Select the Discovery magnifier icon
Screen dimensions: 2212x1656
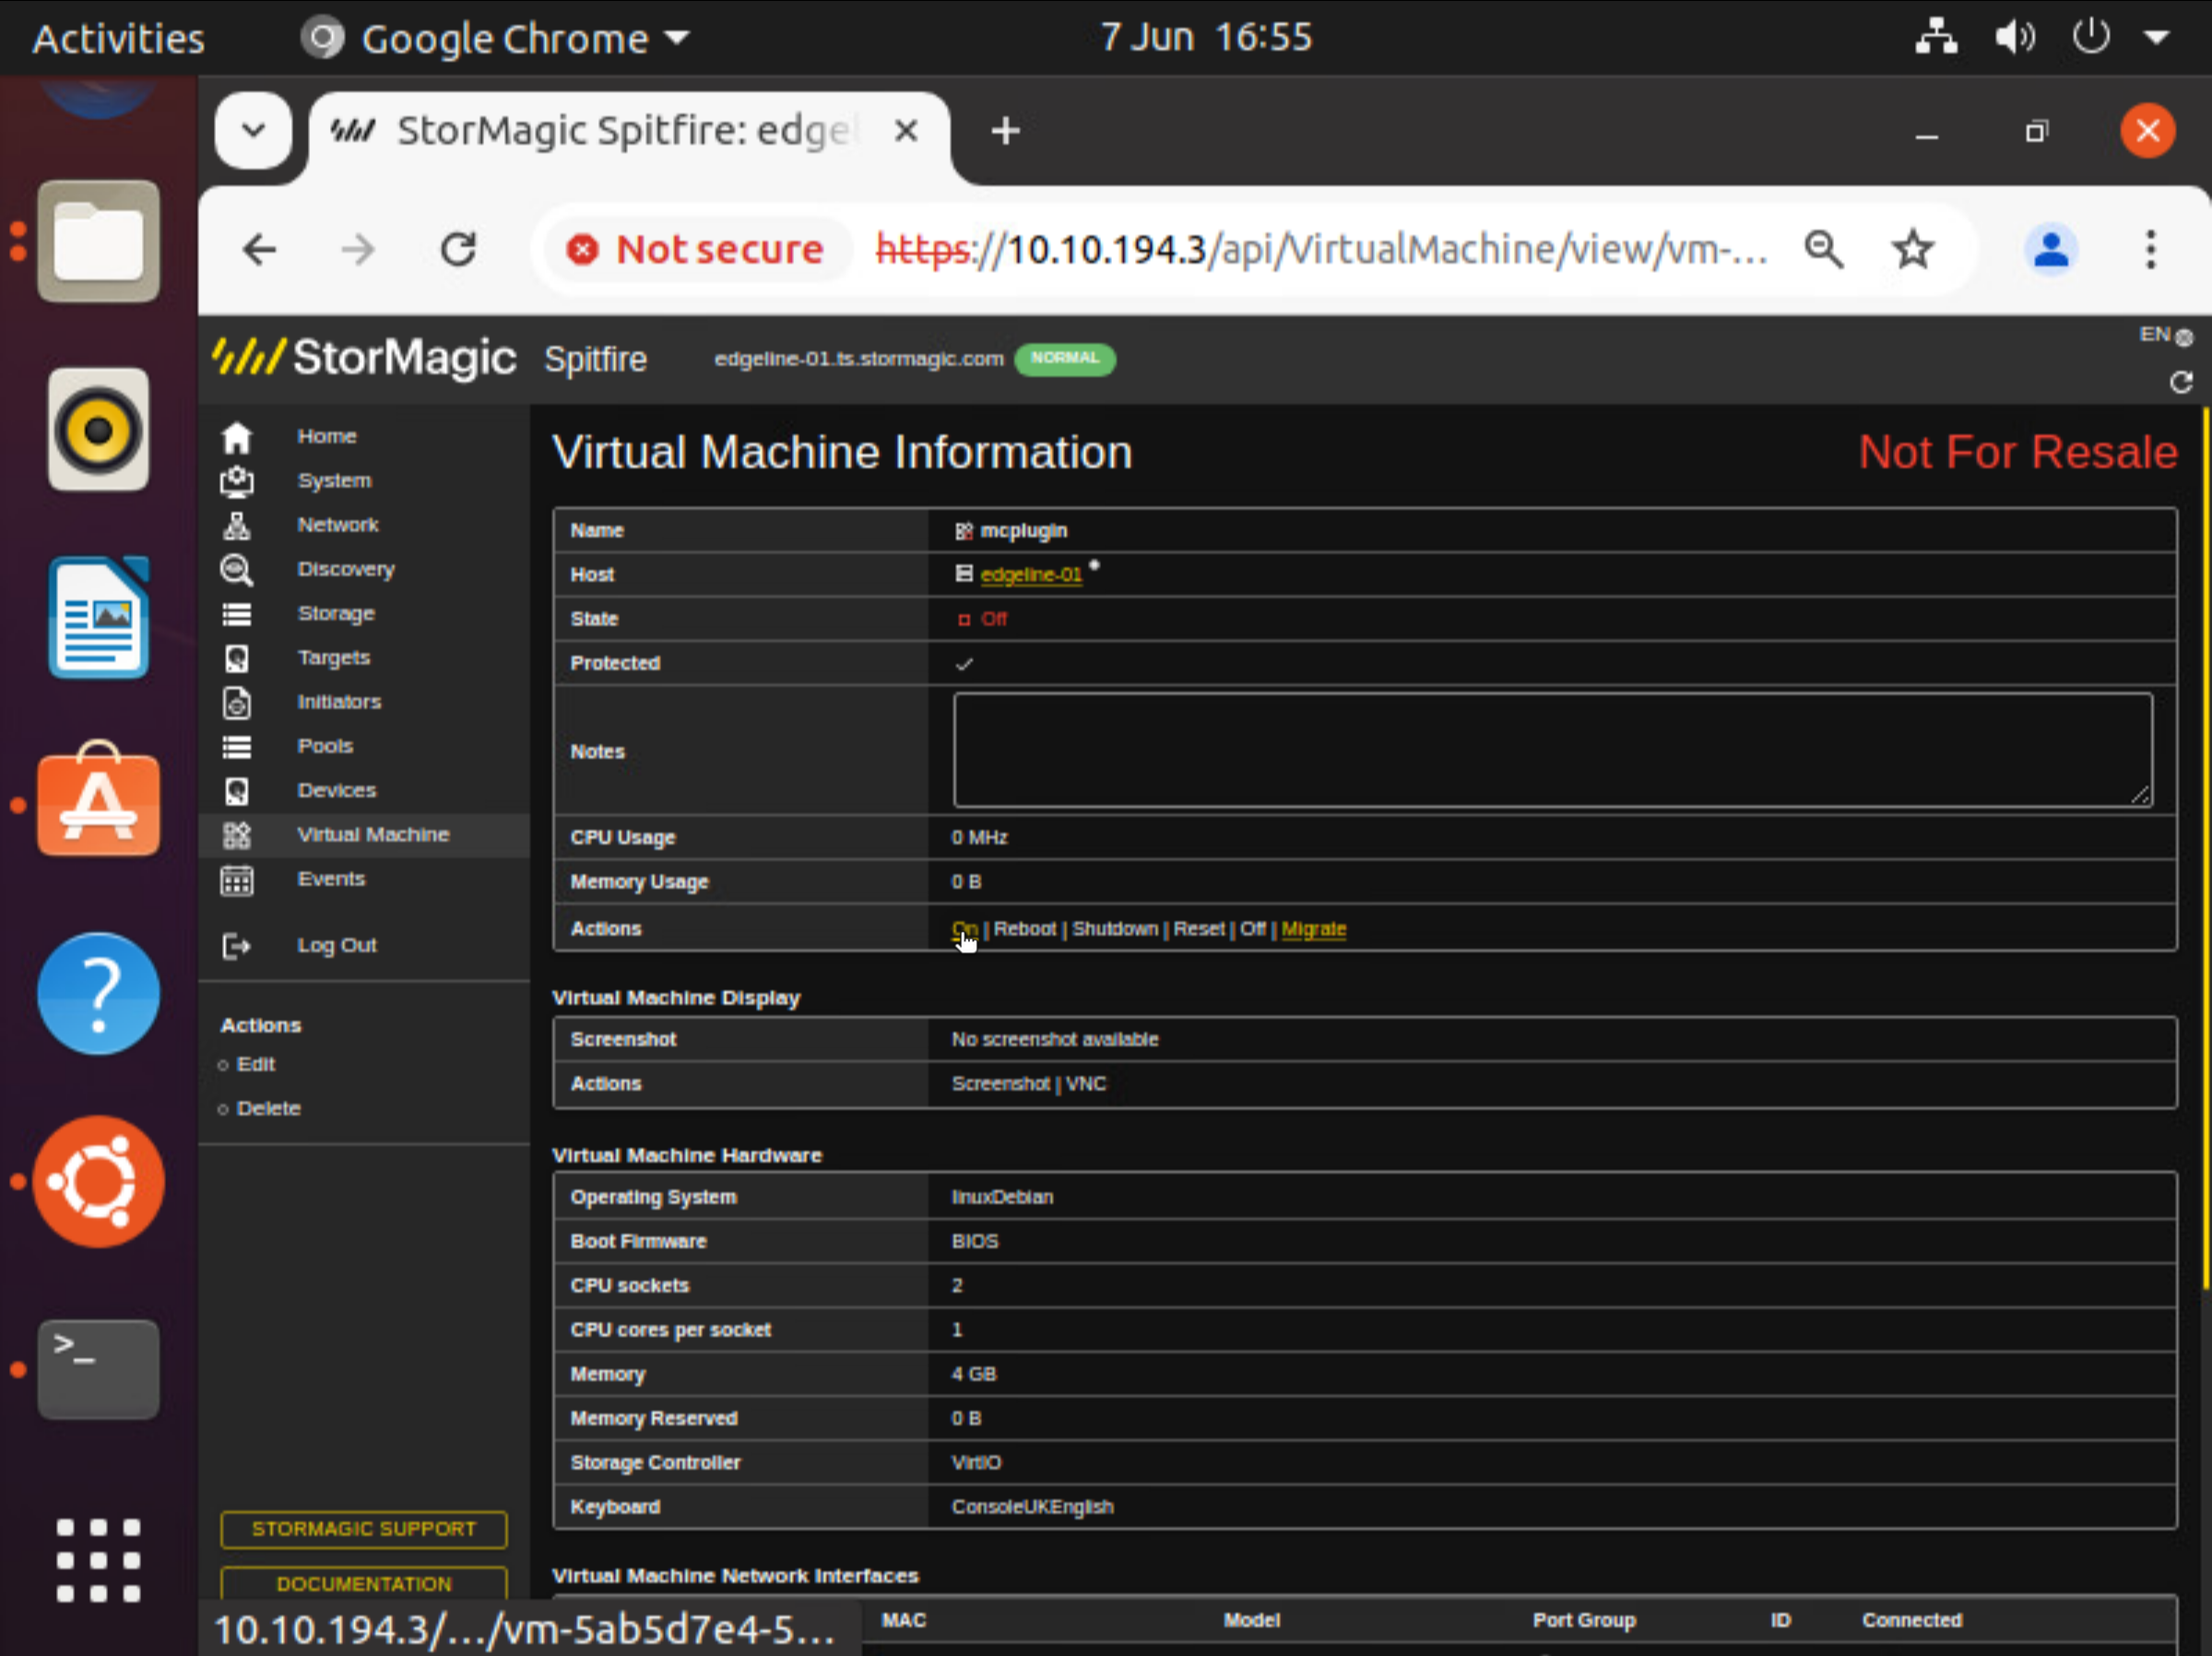click(x=237, y=569)
